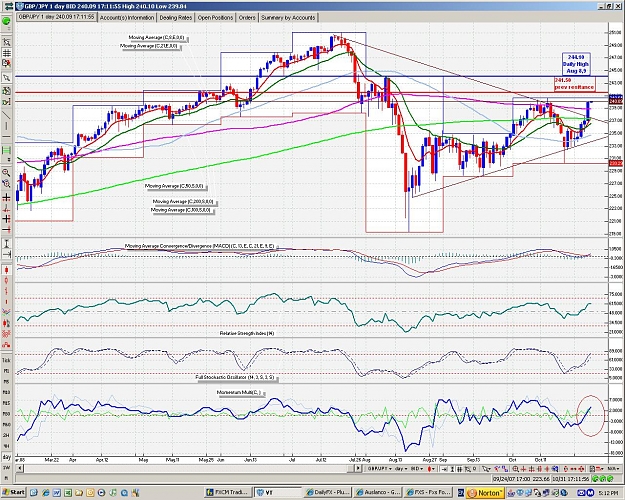
Task: Click right scroll arrow of chart scrollbar
Action: (358, 469)
